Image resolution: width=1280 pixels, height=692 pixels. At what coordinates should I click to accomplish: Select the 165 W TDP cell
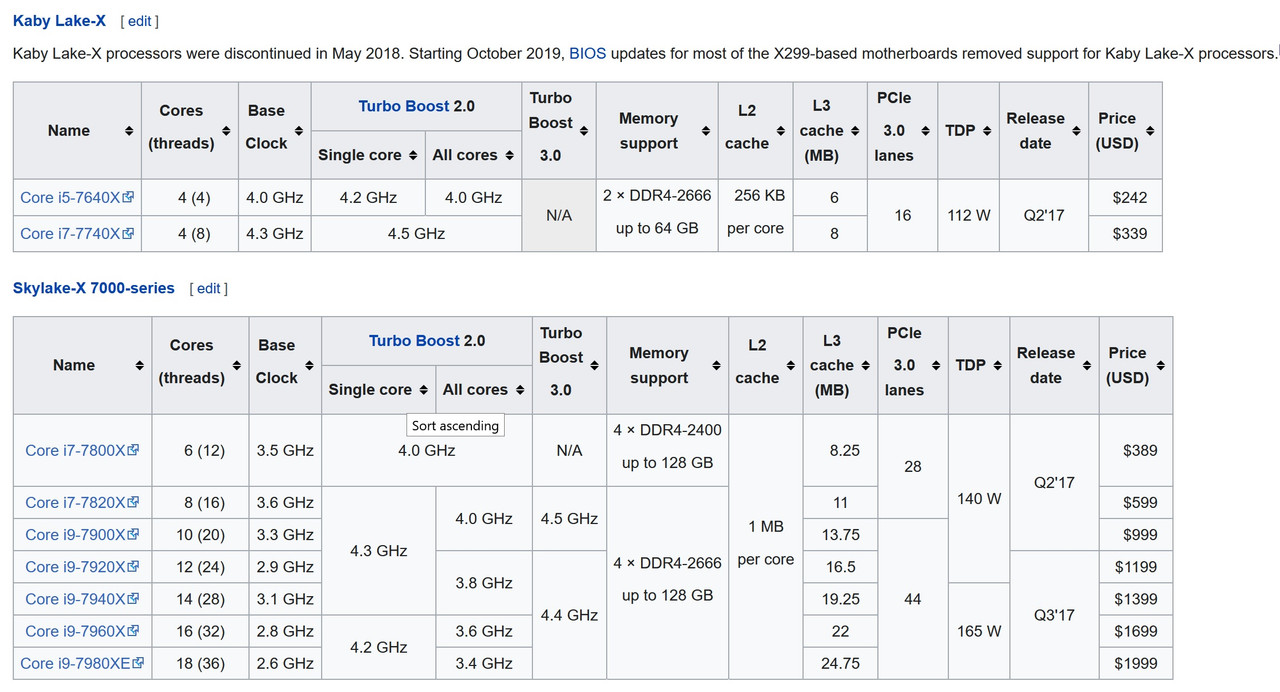(x=979, y=631)
